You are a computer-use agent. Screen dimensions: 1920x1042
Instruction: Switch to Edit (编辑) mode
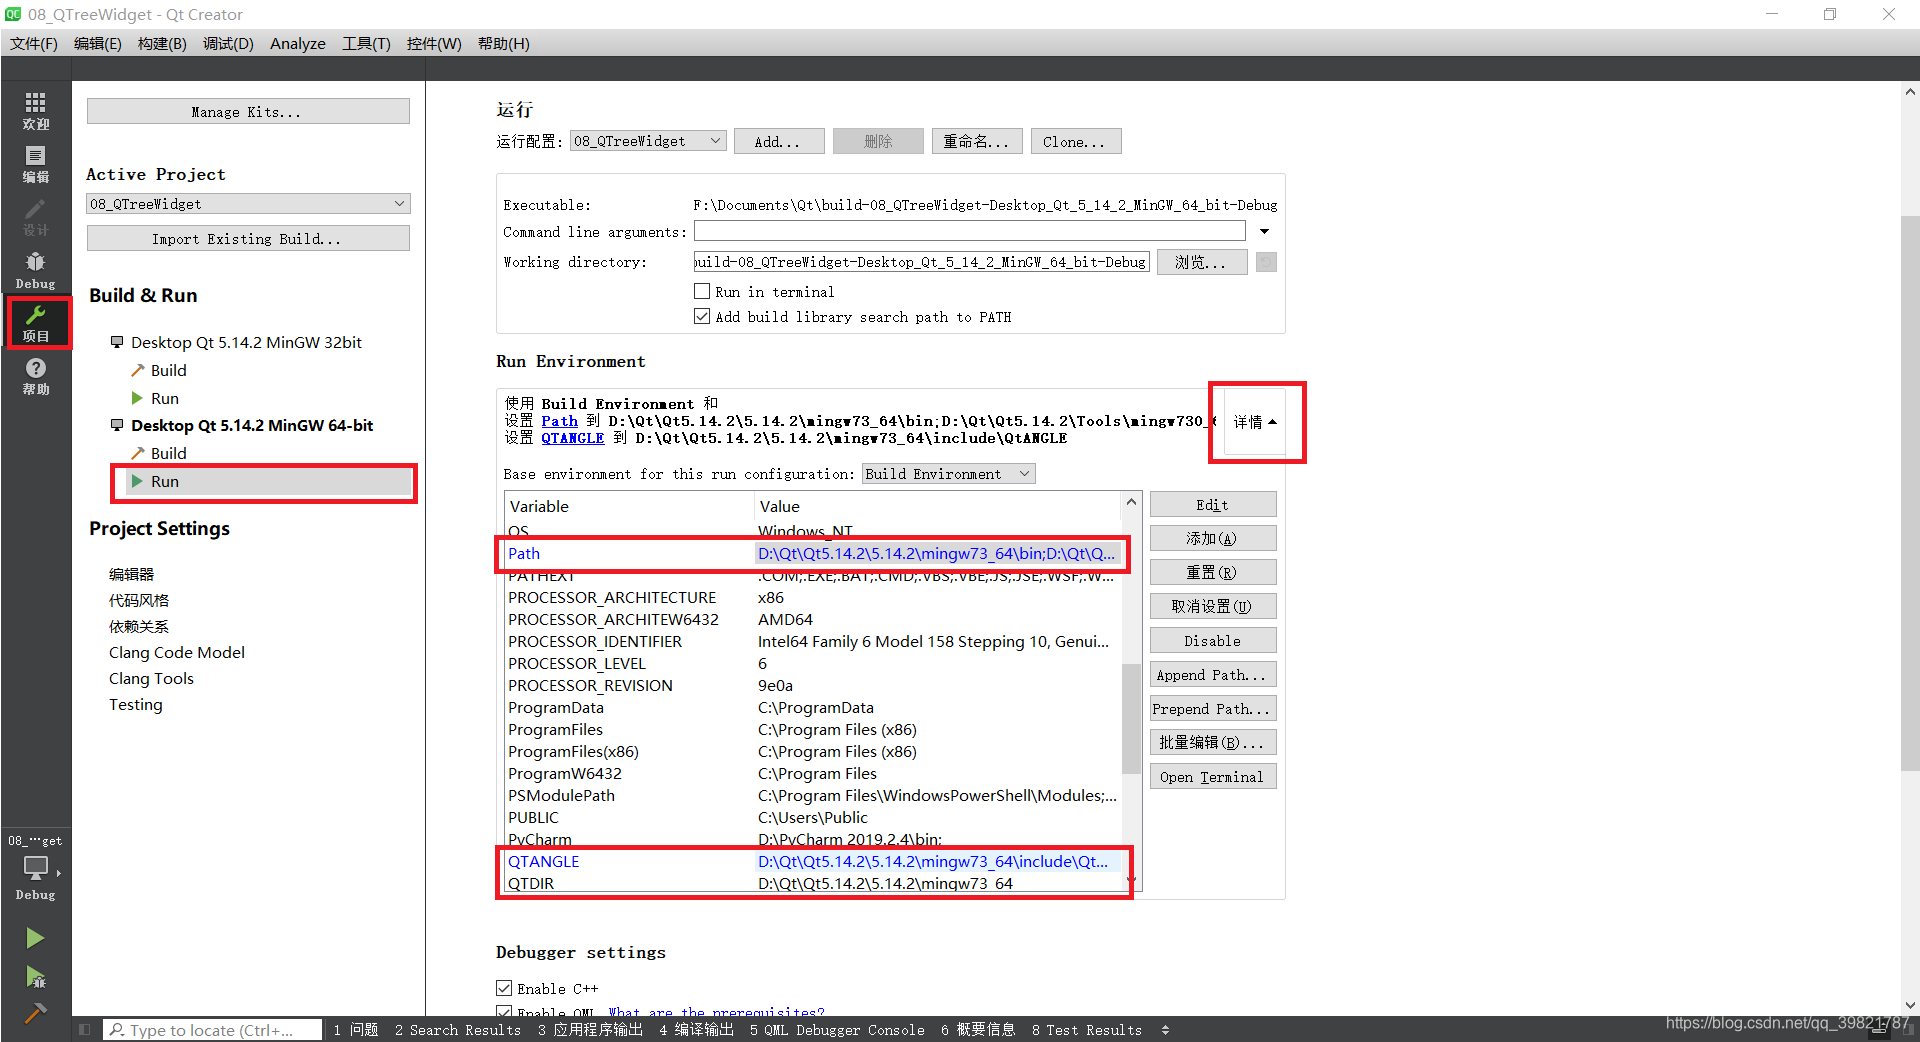(x=36, y=164)
